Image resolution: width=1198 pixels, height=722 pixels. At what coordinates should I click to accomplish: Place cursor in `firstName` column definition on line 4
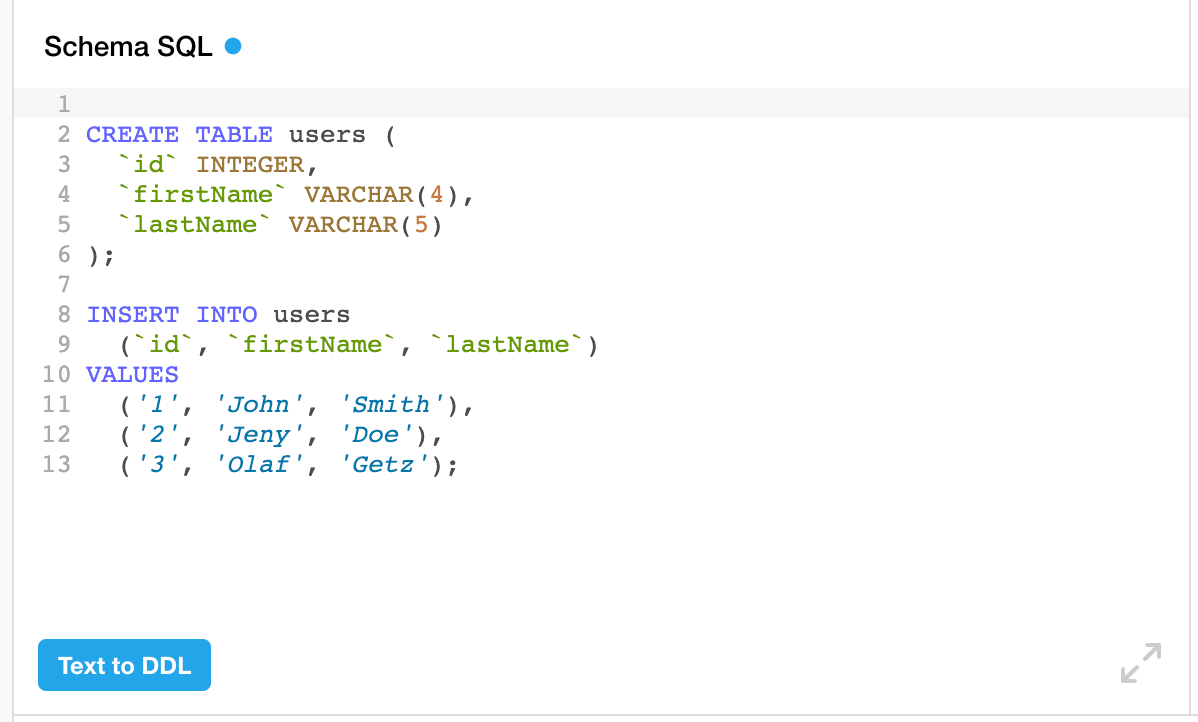pos(203,195)
